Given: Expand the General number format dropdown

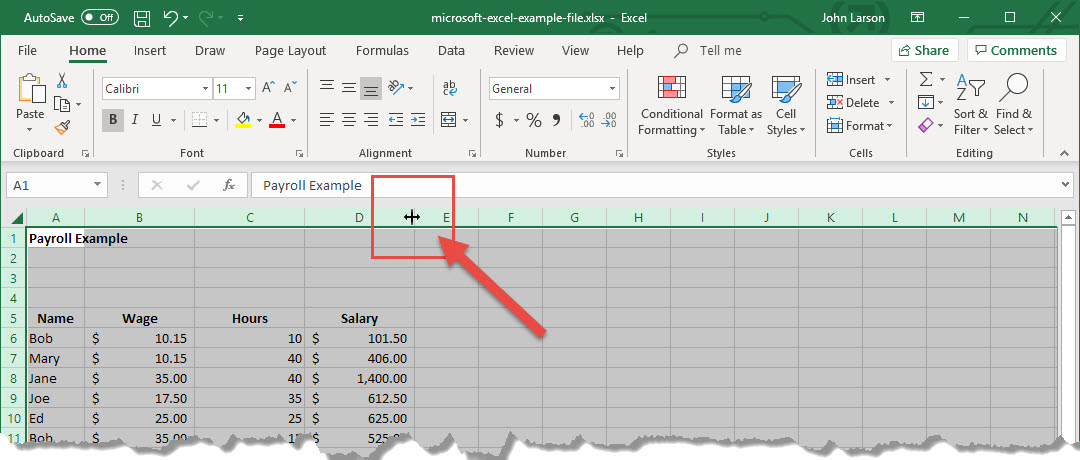Looking at the screenshot, I should pyautogui.click(x=612, y=89).
